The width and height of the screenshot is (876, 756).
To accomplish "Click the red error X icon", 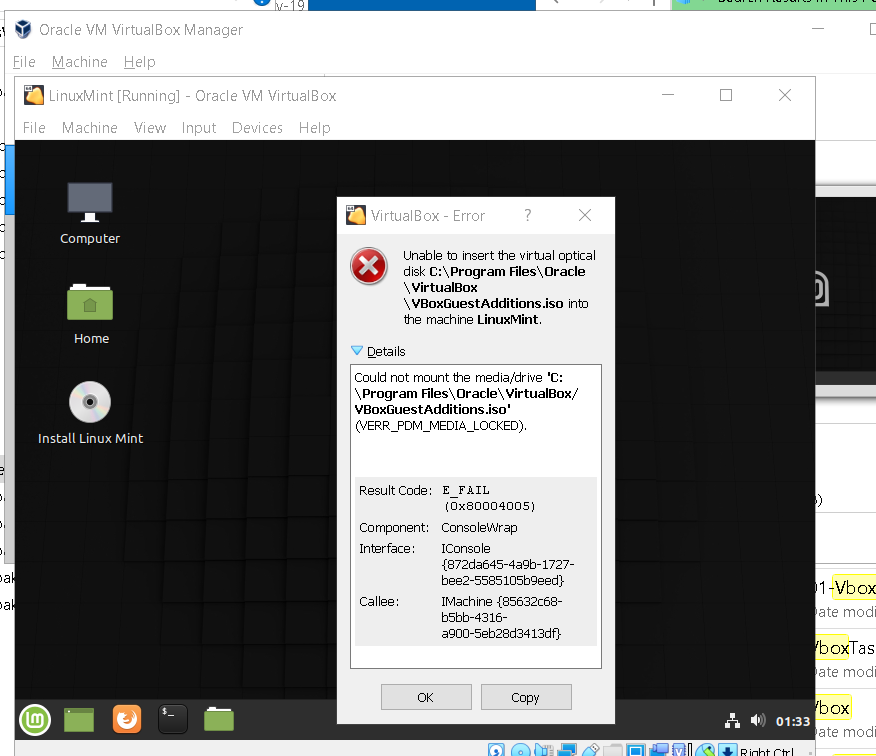I will click(x=369, y=266).
